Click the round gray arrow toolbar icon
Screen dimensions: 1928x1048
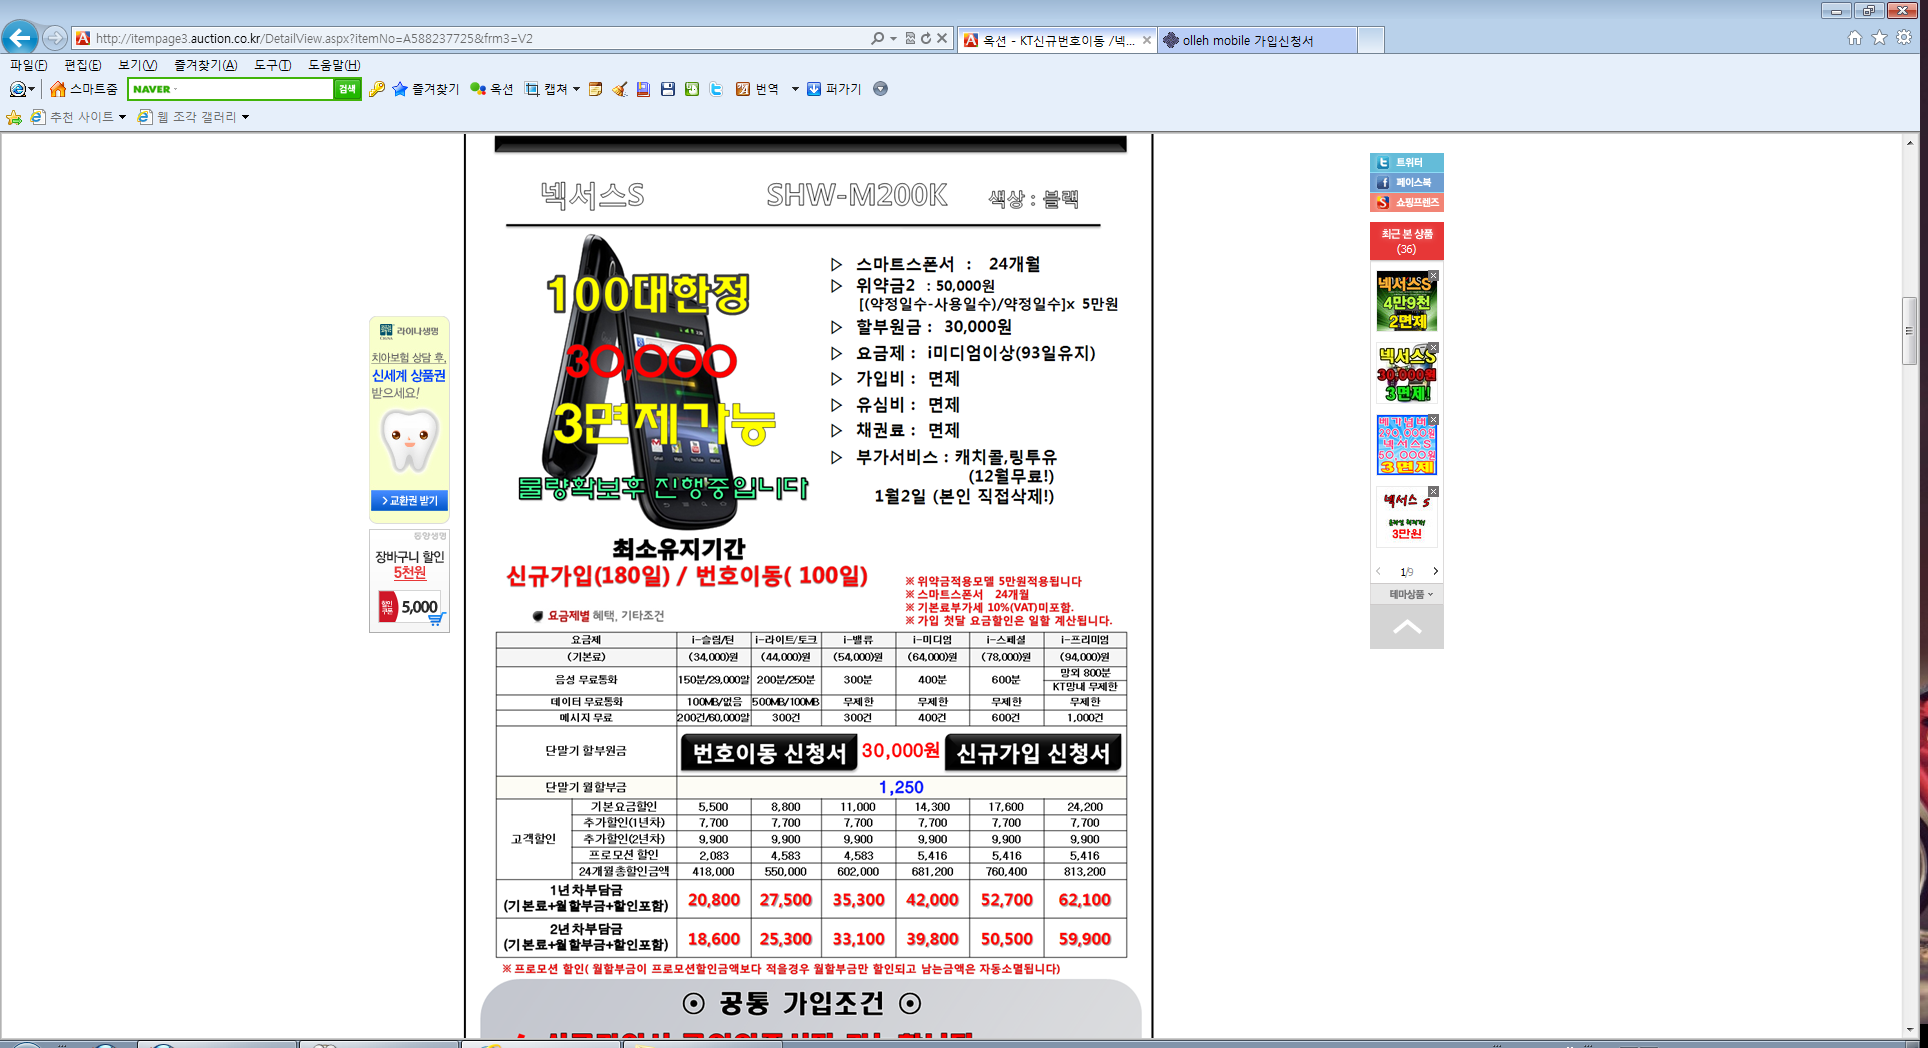(x=880, y=89)
